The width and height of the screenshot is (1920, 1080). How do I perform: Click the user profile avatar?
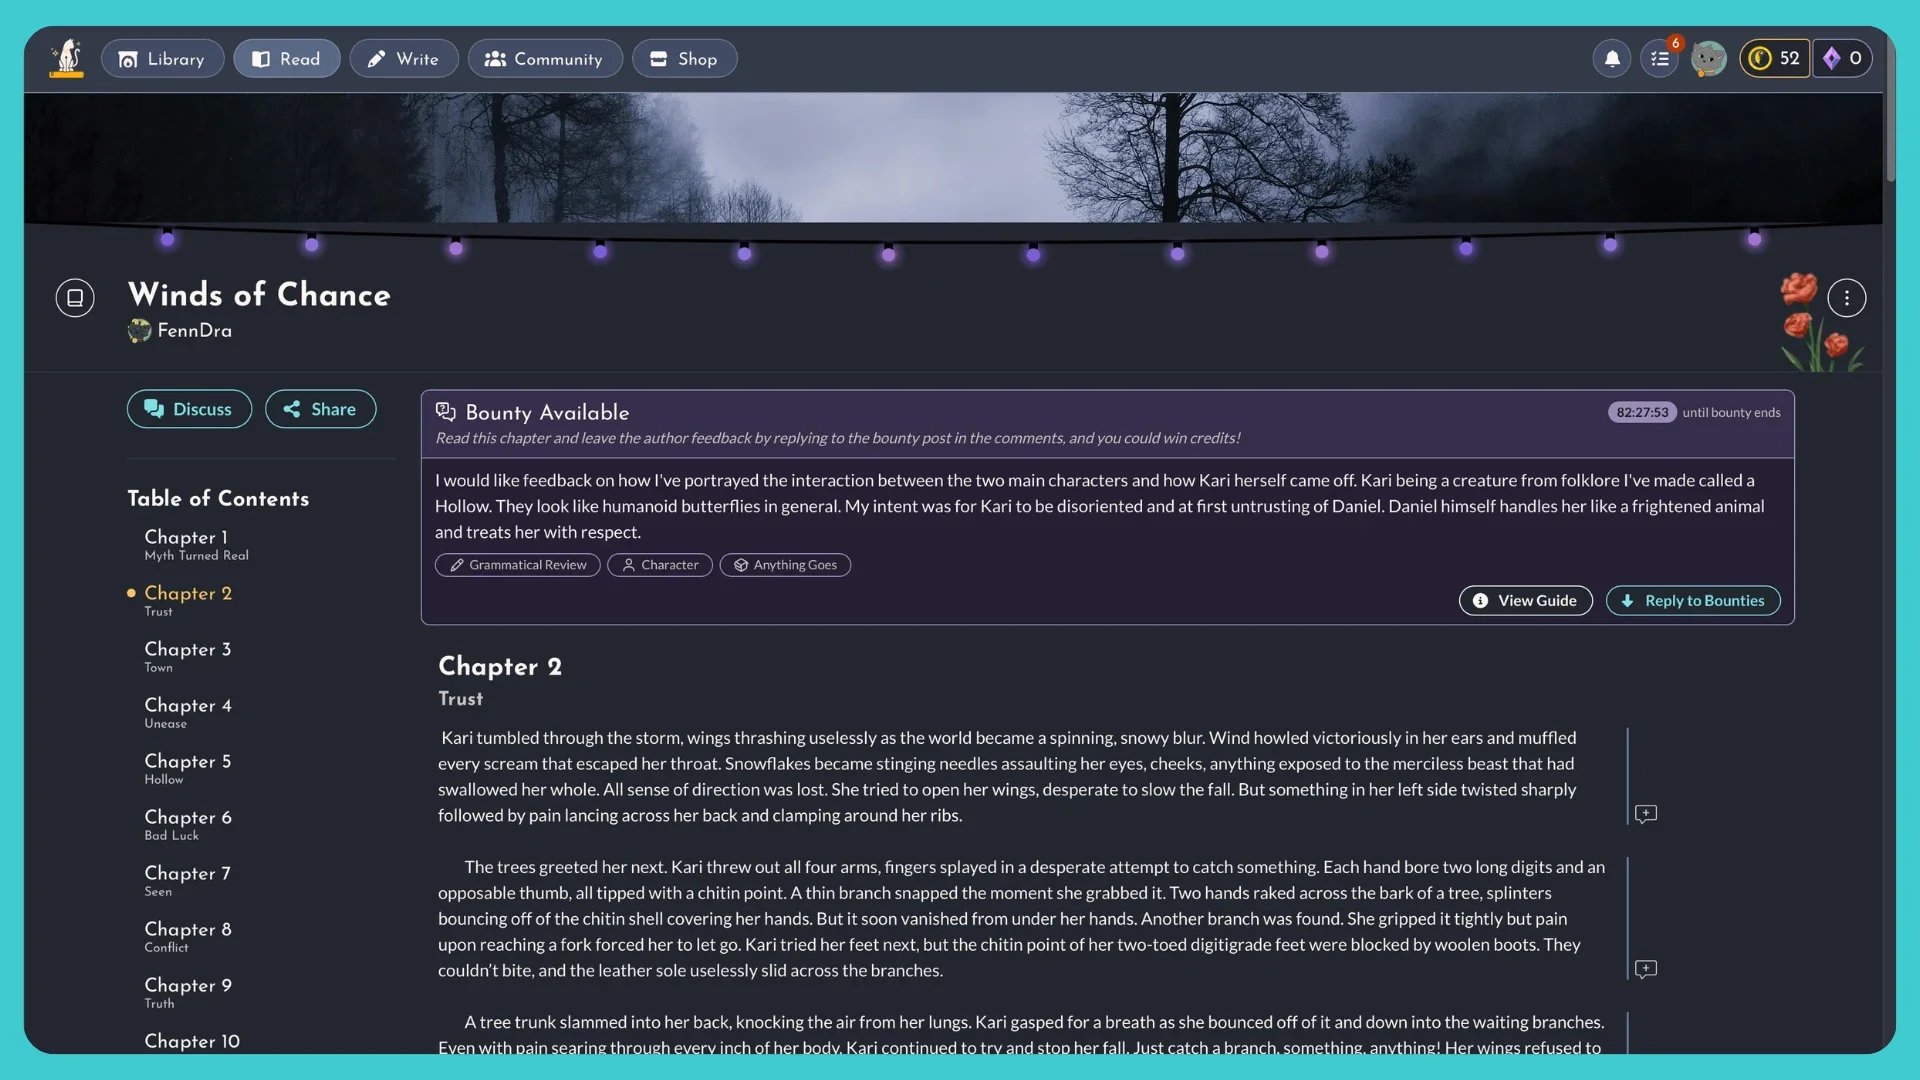[x=1708, y=59]
